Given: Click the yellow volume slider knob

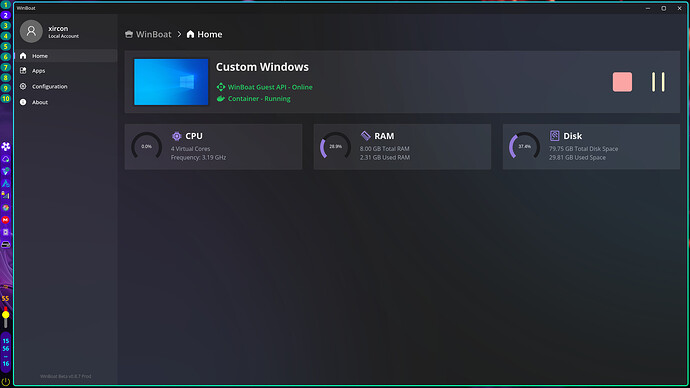Looking at the screenshot, I should [x=6, y=315].
